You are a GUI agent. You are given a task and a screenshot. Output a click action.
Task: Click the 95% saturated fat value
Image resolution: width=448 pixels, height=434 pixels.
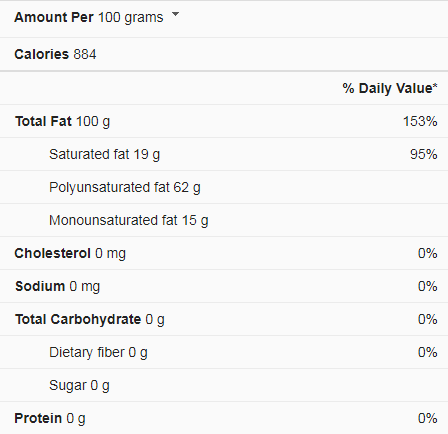(x=424, y=154)
